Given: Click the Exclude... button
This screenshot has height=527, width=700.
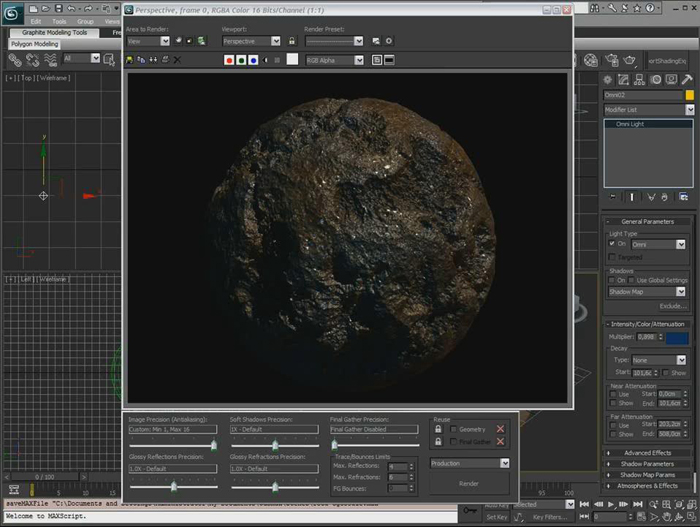Looking at the screenshot, I should click(x=672, y=306).
